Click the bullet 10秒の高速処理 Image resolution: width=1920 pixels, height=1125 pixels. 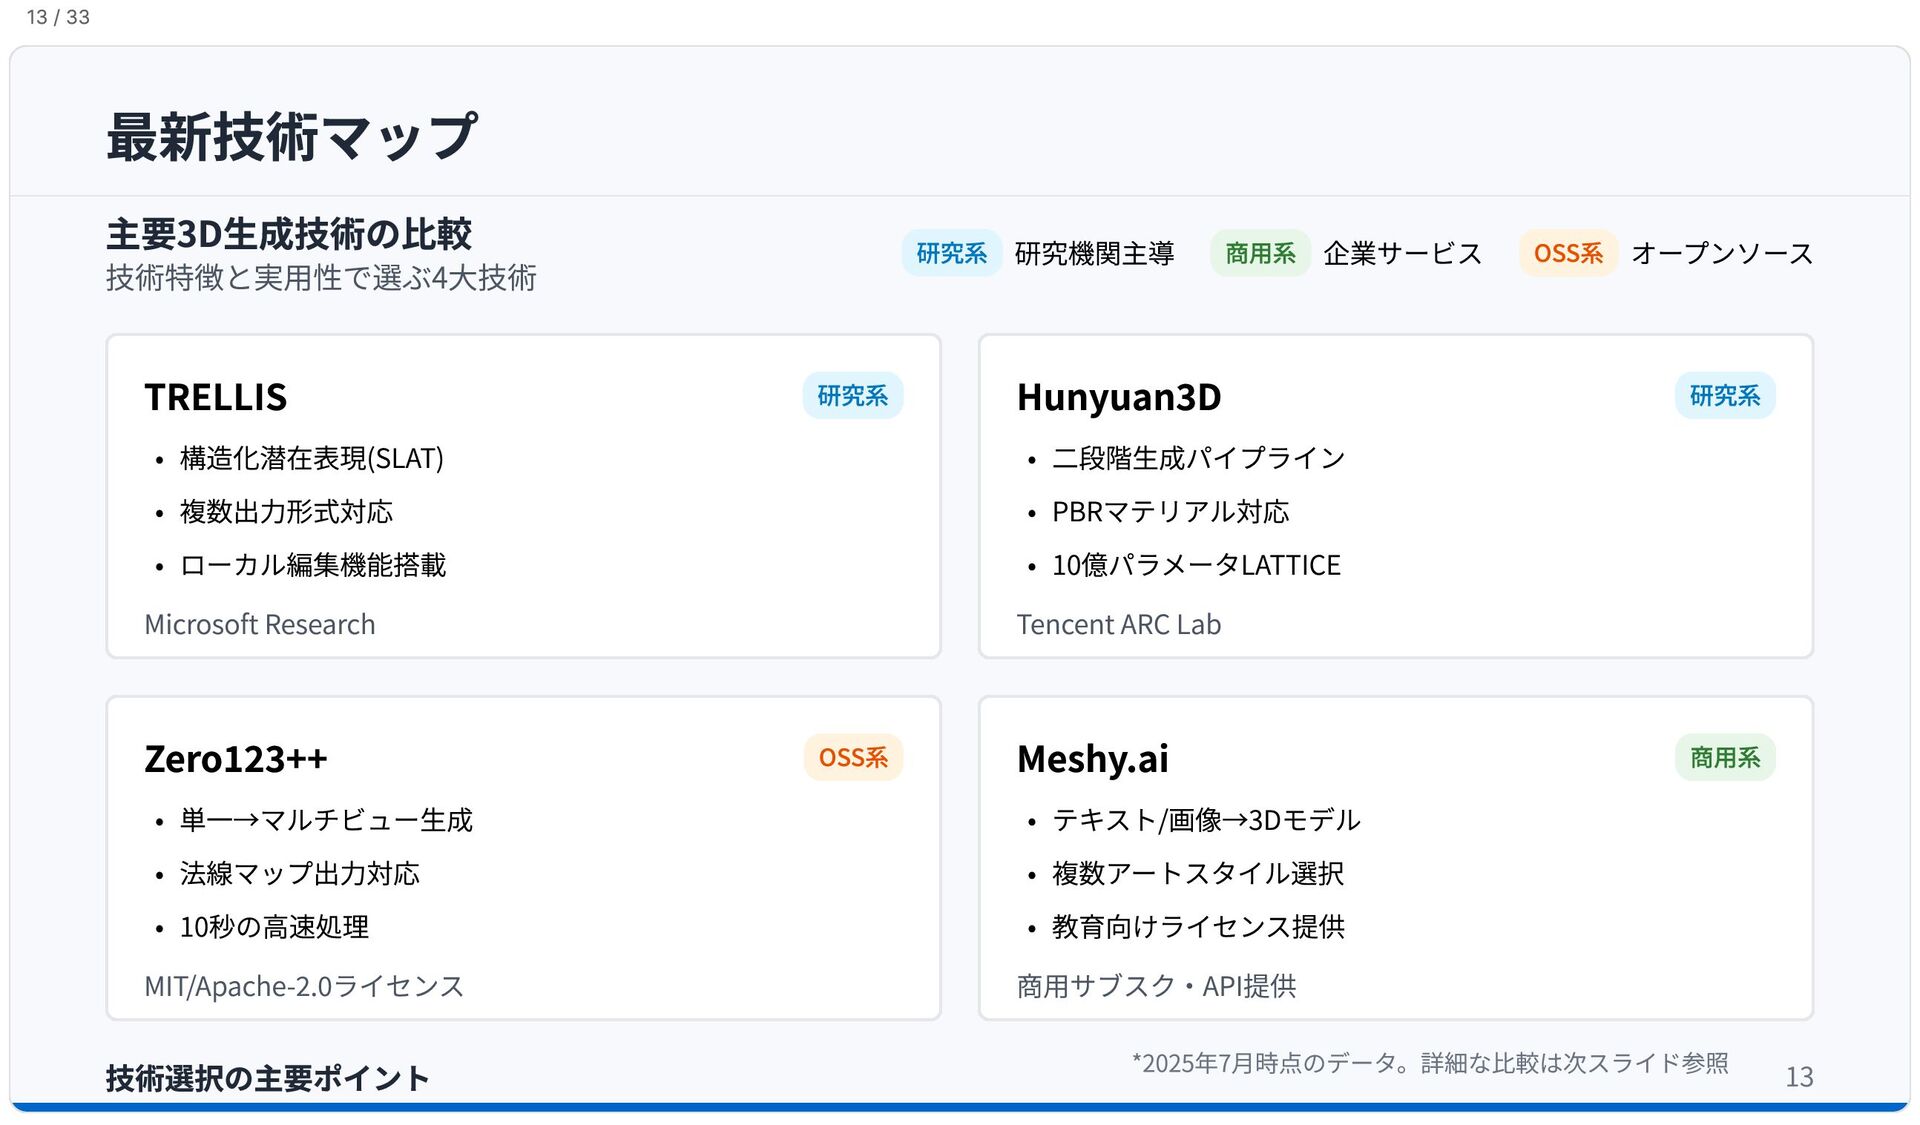[274, 927]
